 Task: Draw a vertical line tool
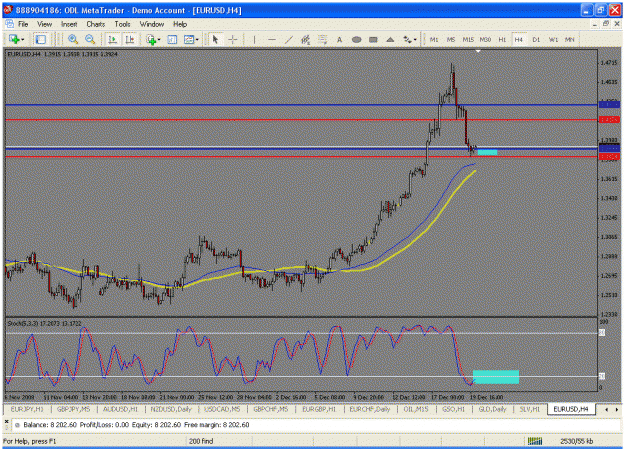pos(254,39)
